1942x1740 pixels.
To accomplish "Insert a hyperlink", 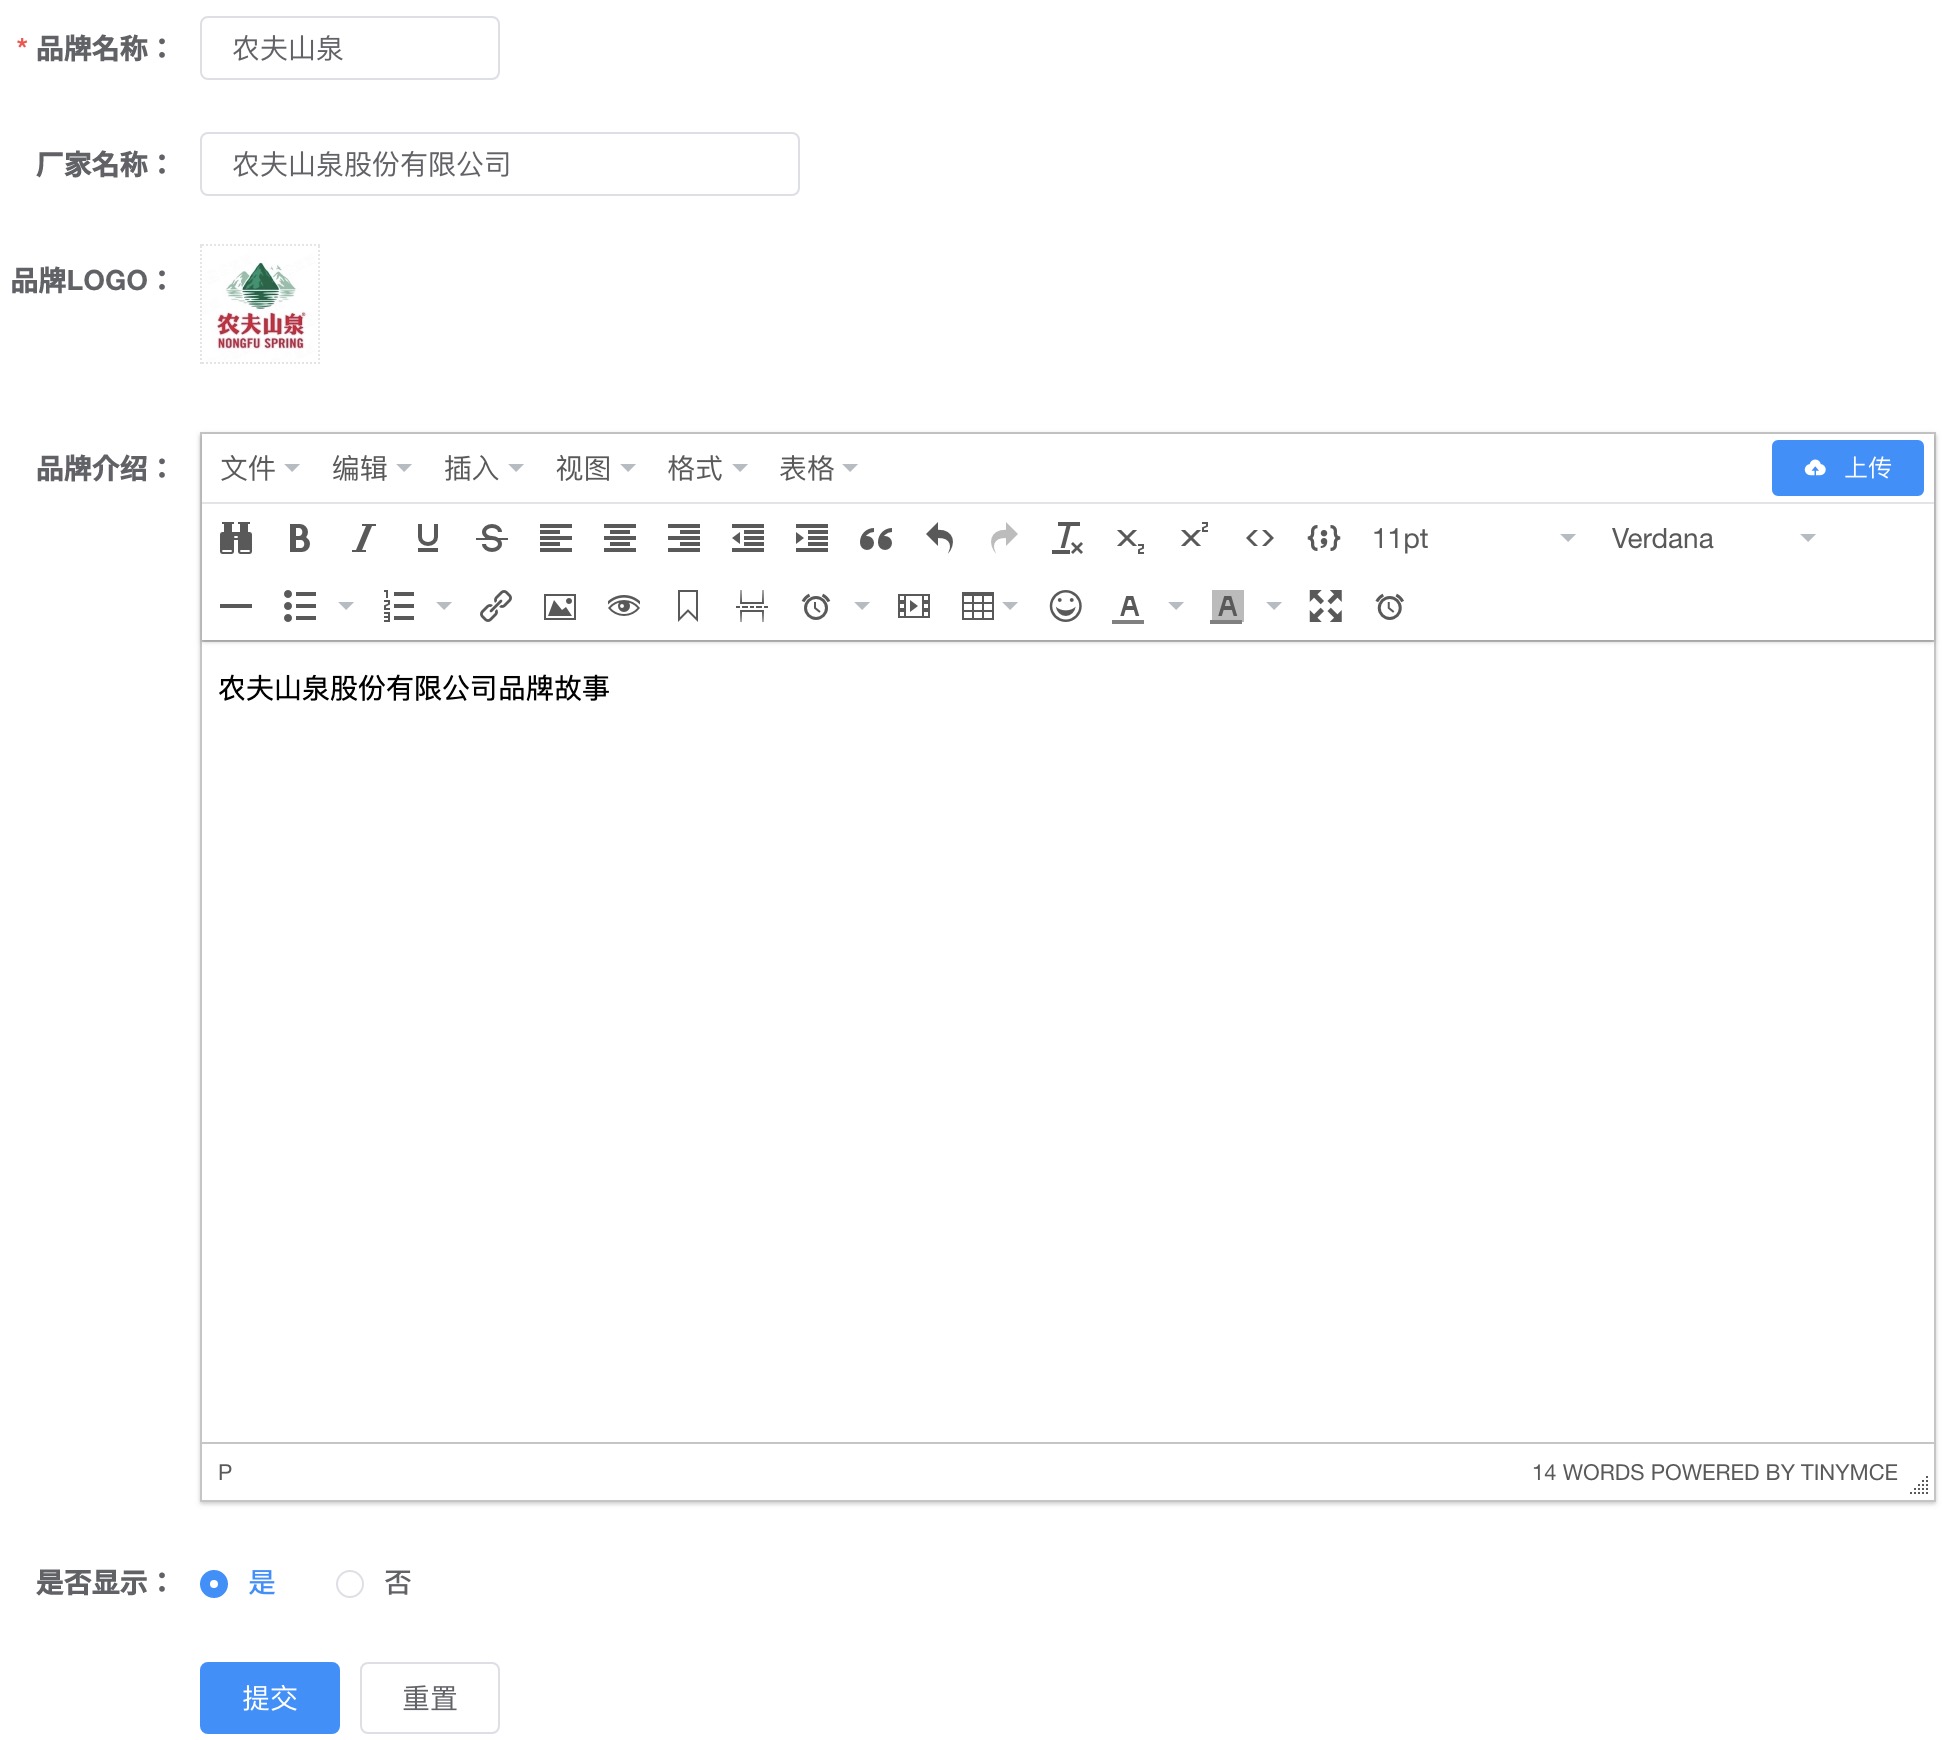I will coord(496,606).
